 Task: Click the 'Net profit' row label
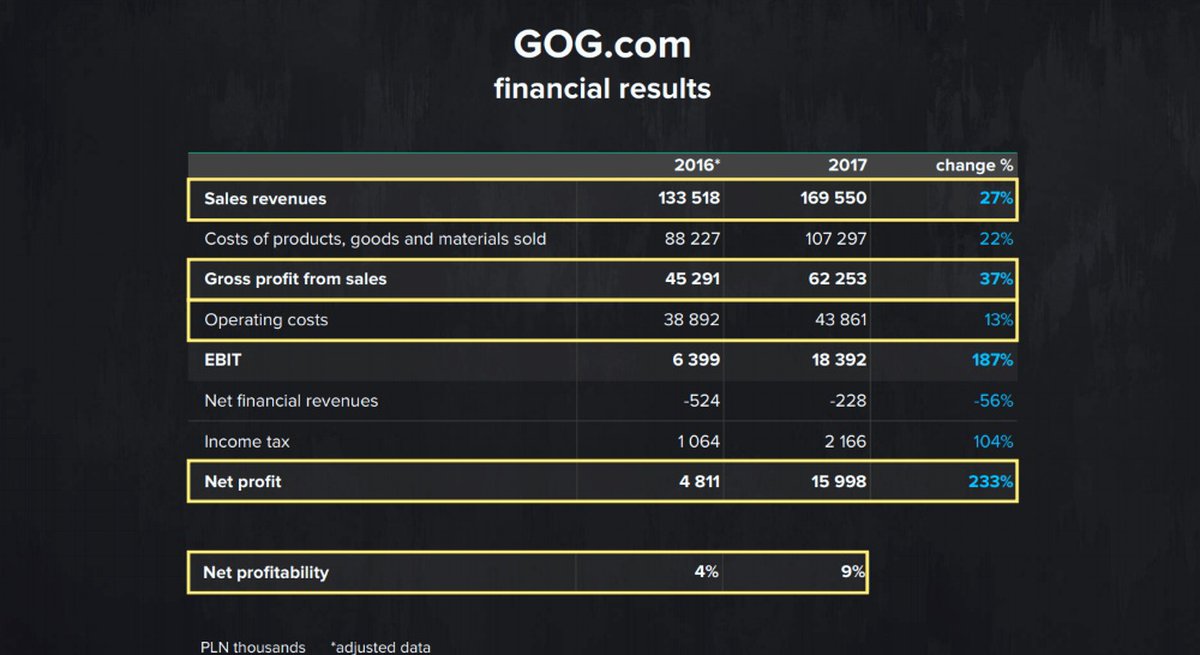243,482
